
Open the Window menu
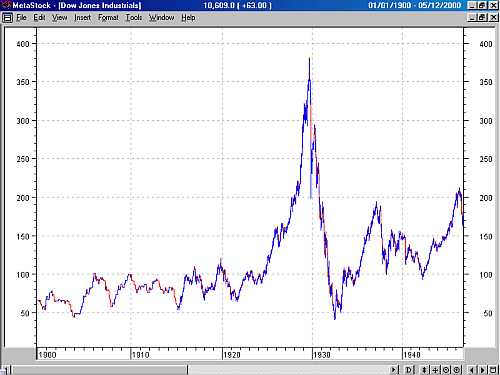(x=161, y=17)
